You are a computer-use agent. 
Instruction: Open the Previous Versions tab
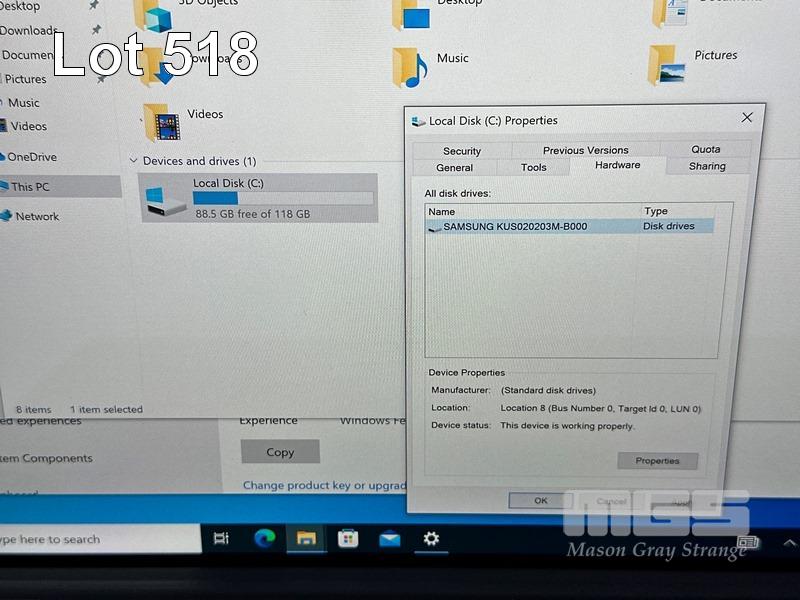(x=585, y=150)
